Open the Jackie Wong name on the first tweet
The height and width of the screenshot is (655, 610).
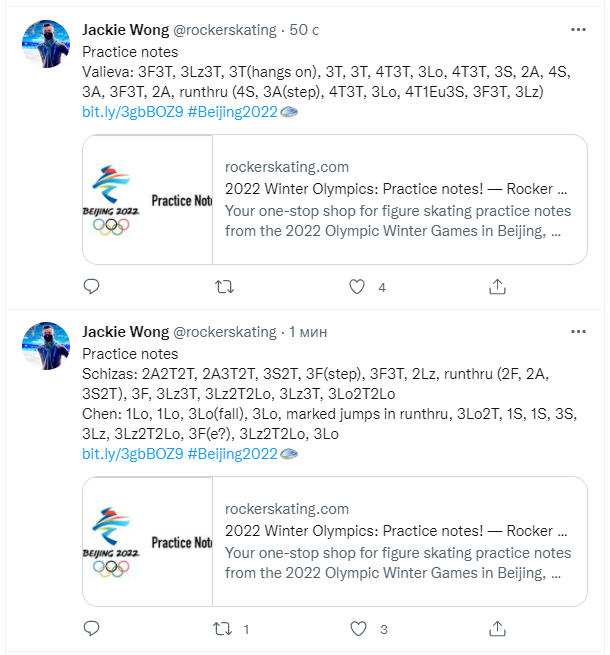point(125,30)
